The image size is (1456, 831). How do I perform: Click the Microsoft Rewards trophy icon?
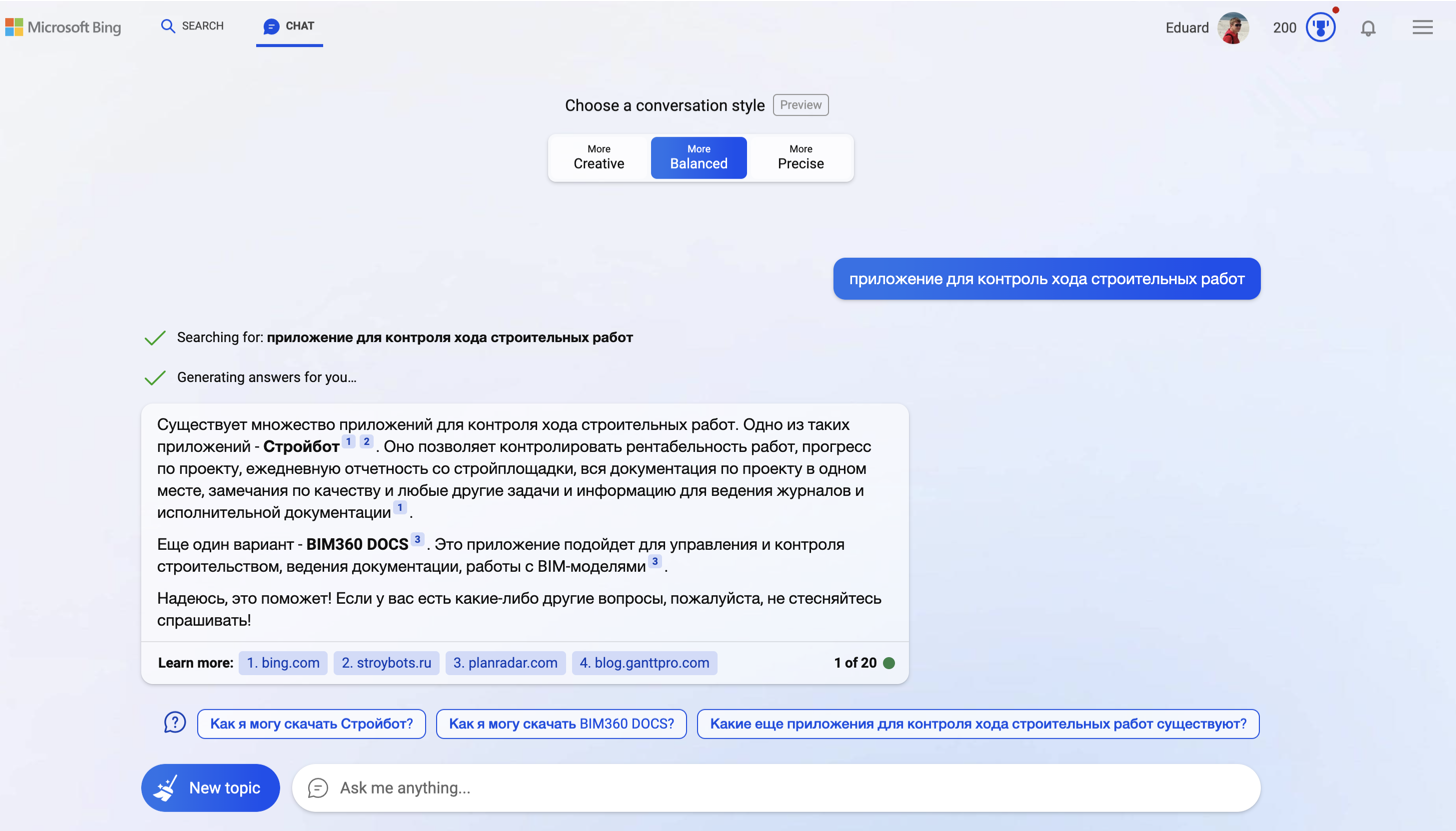pyautogui.click(x=1320, y=28)
